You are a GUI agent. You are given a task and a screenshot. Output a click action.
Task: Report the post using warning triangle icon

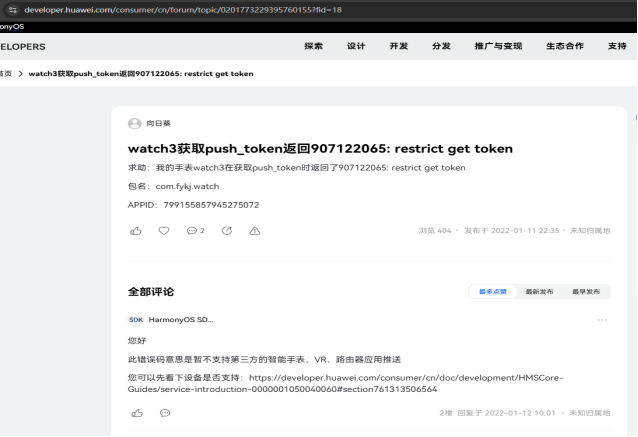click(255, 231)
